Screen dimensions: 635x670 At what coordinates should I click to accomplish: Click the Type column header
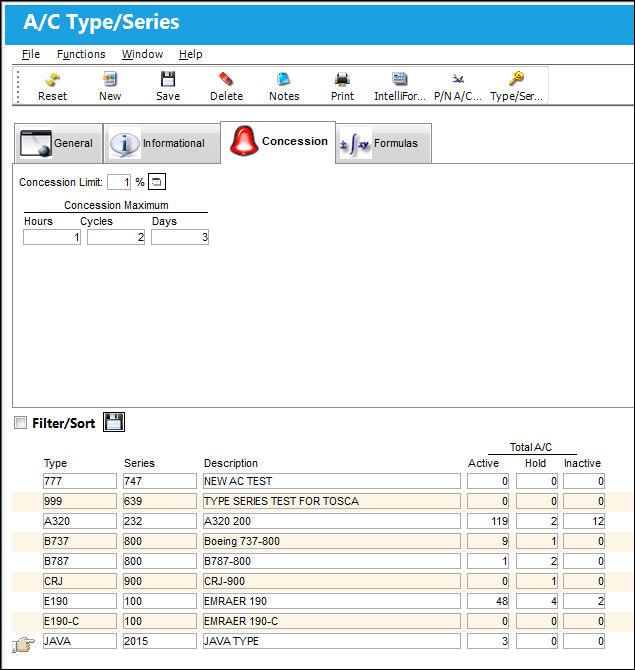pos(55,463)
